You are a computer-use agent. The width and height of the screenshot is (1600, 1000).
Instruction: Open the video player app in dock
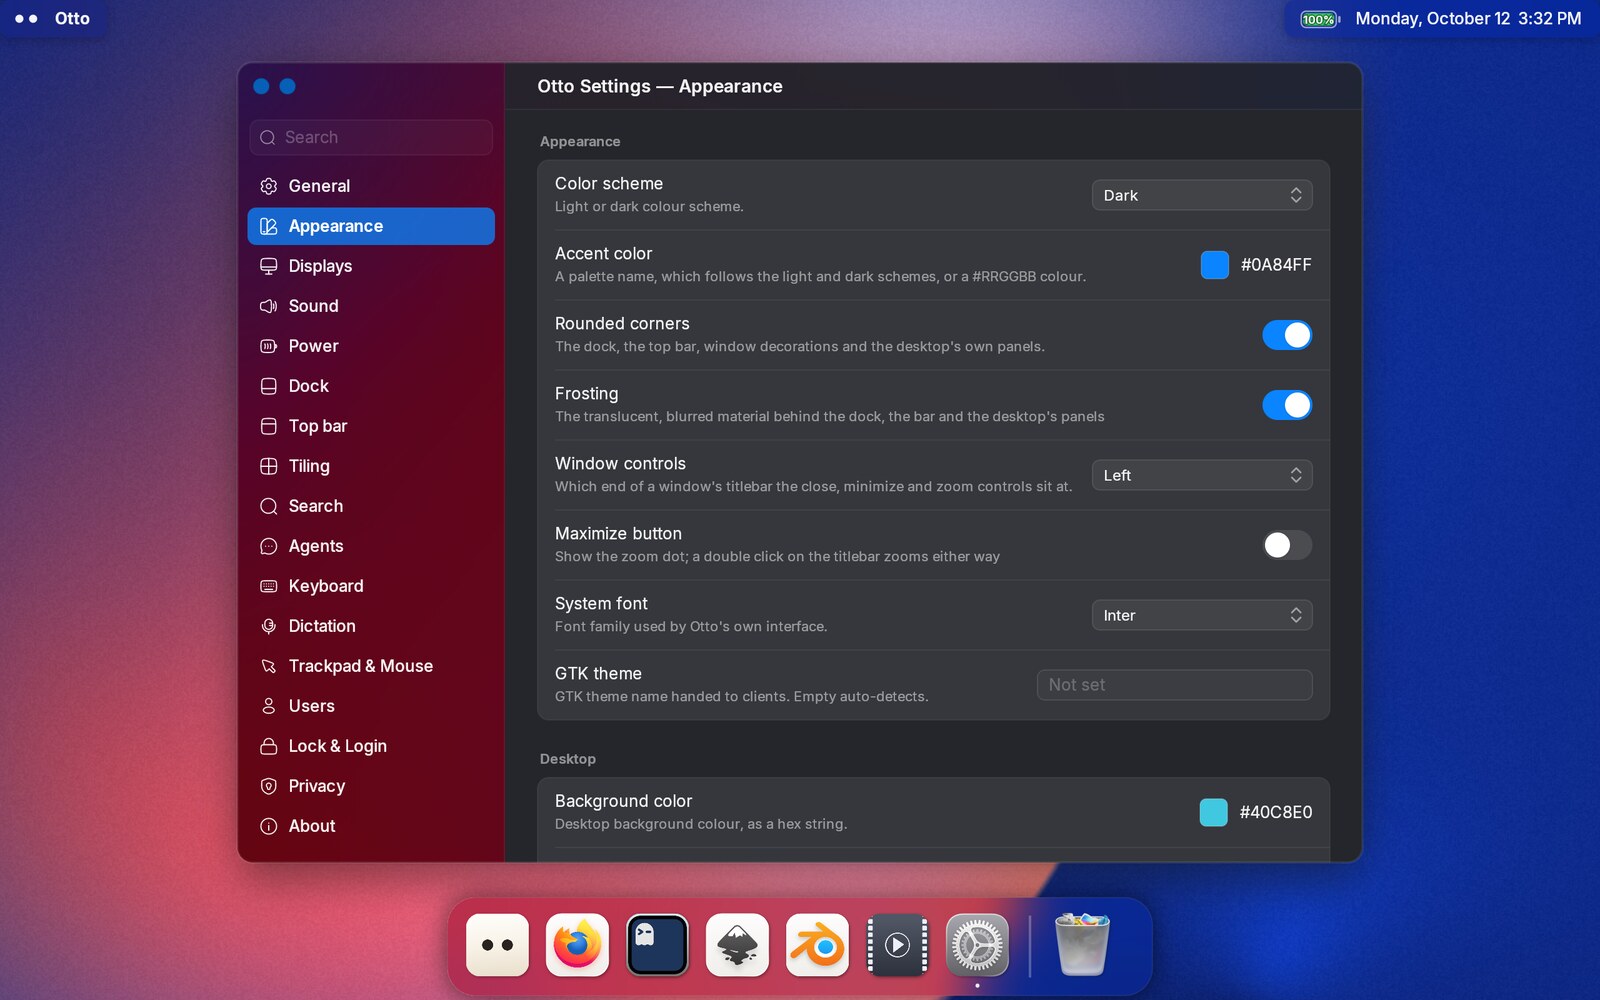coord(897,945)
